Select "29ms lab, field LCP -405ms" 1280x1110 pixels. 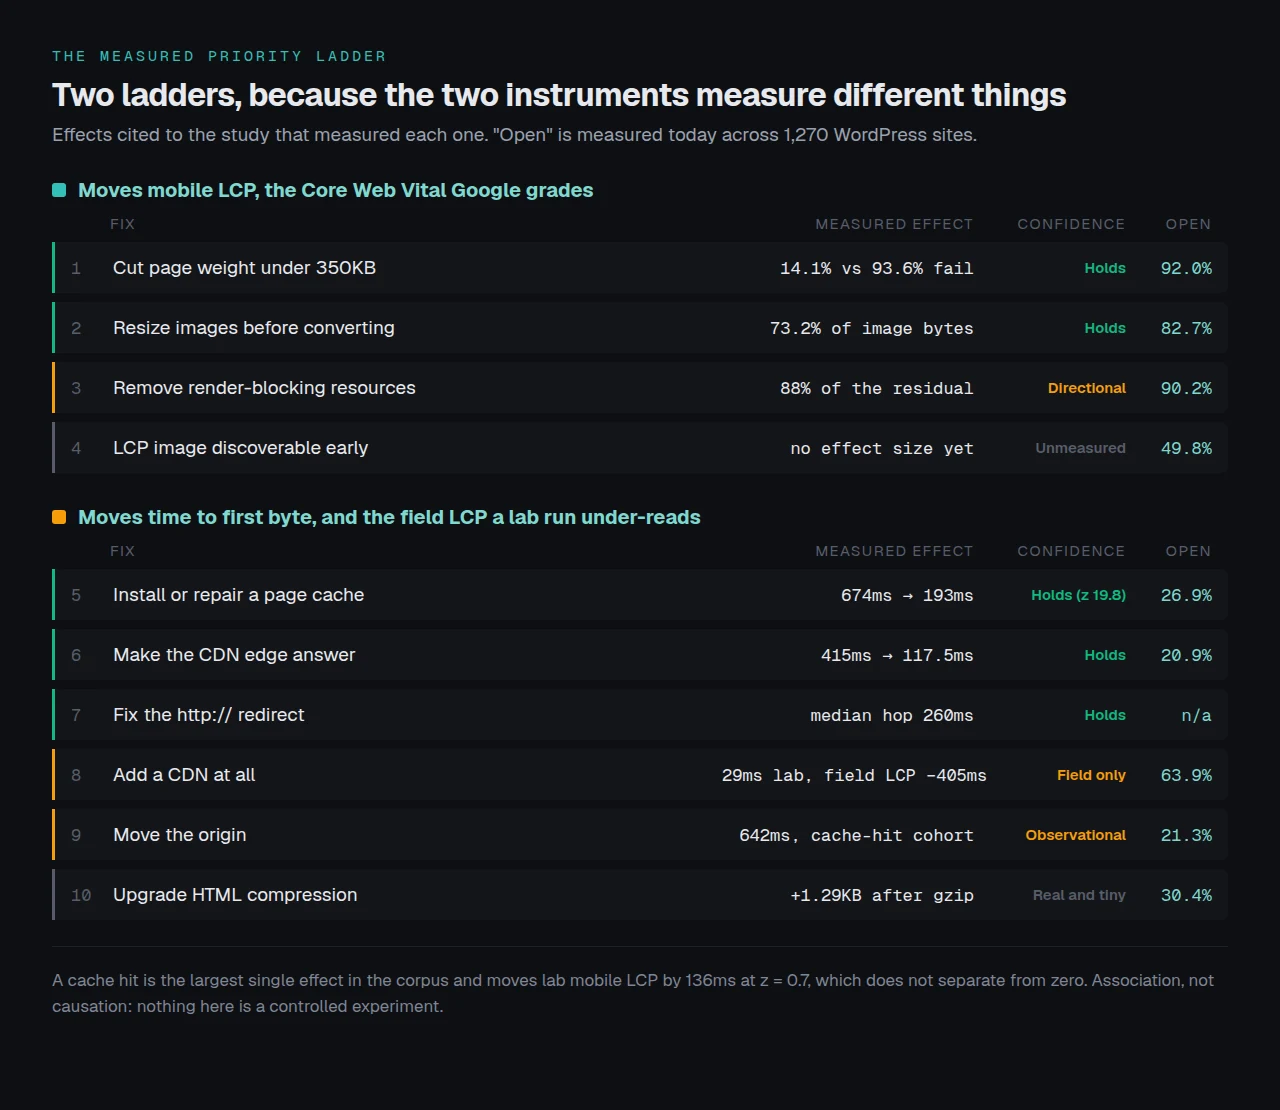tap(854, 775)
